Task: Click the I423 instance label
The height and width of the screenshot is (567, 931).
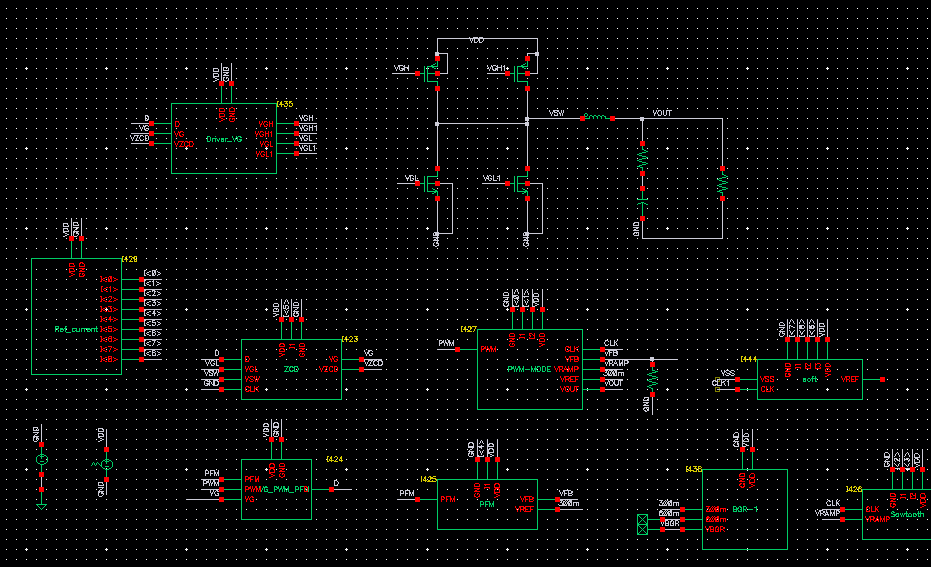Action: 350,340
